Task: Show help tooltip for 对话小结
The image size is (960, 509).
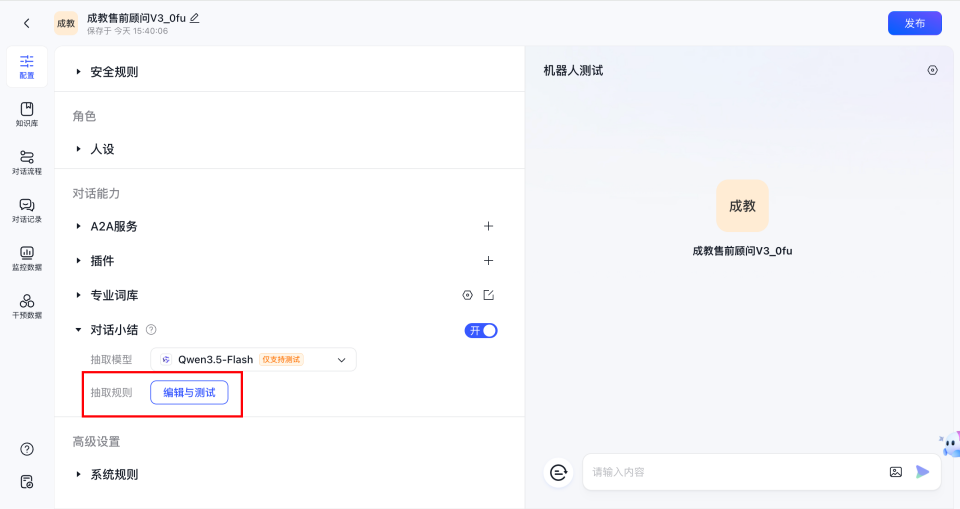Action: click(151, 330)
